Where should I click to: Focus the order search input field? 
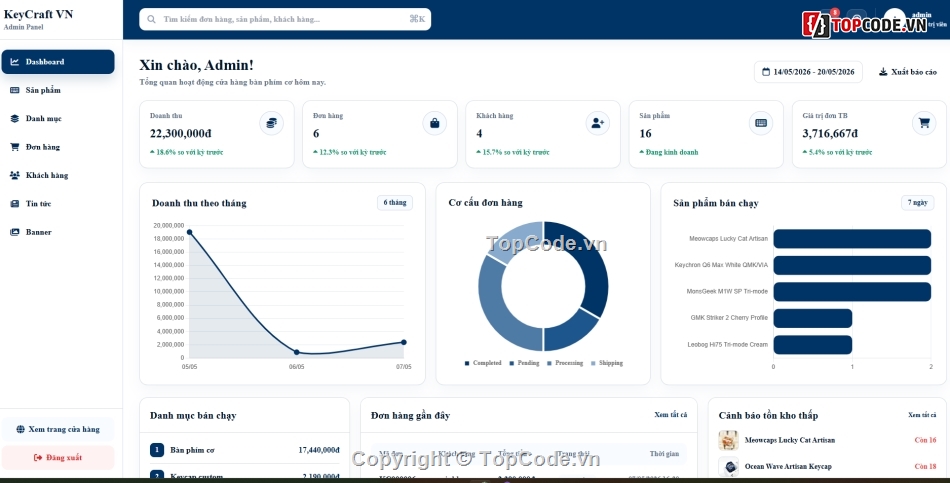(x=285, y=19)
